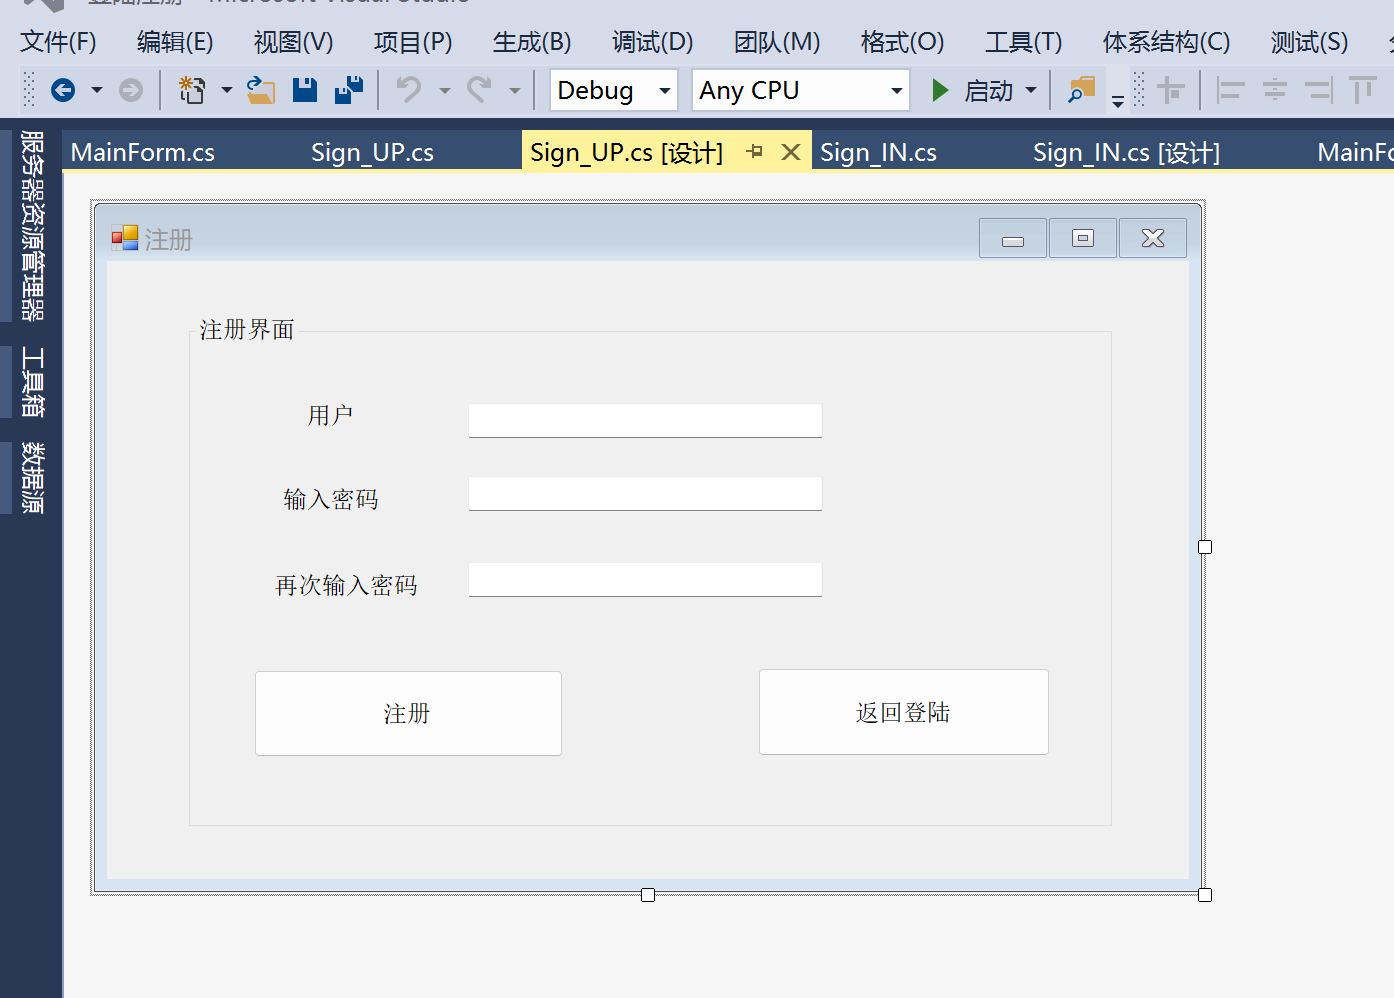Select the 再次输入密码 label

click(x=346, y=585)
